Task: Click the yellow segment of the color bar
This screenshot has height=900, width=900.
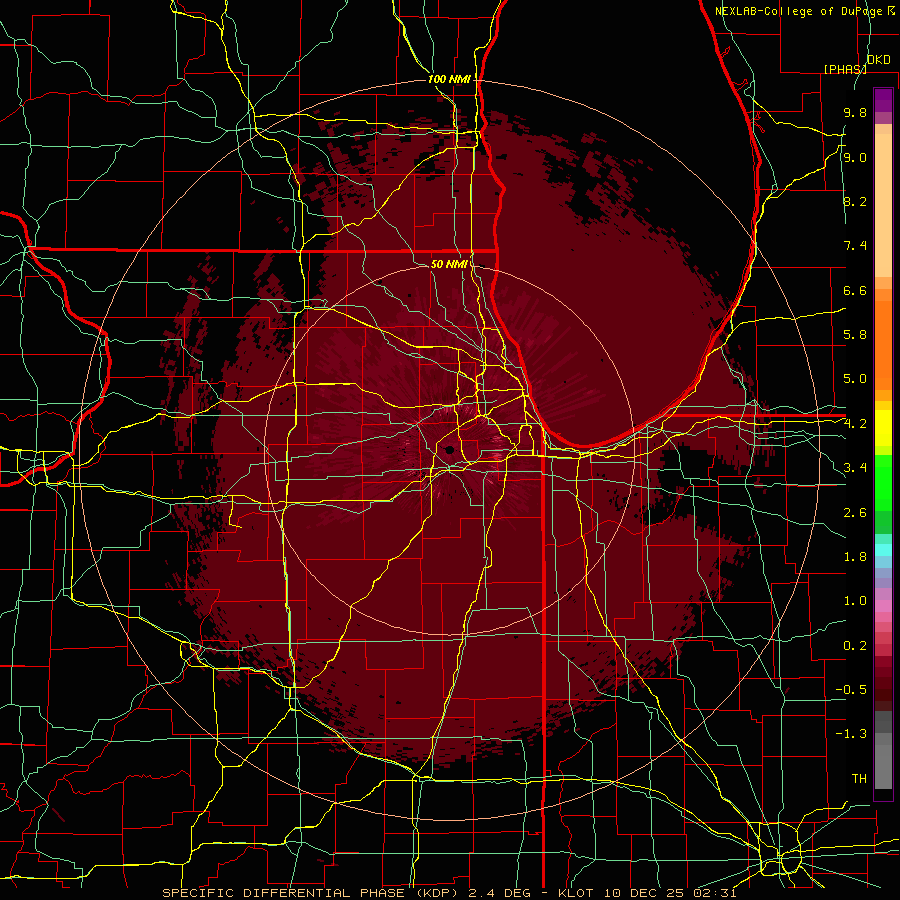Action: (883, 428)
